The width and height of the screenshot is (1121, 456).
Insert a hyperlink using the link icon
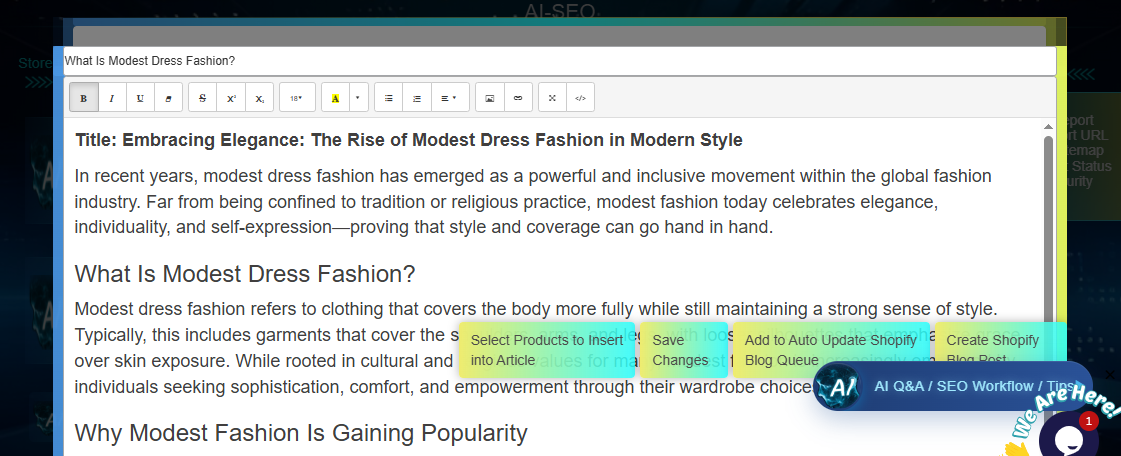tap(518, 98)
